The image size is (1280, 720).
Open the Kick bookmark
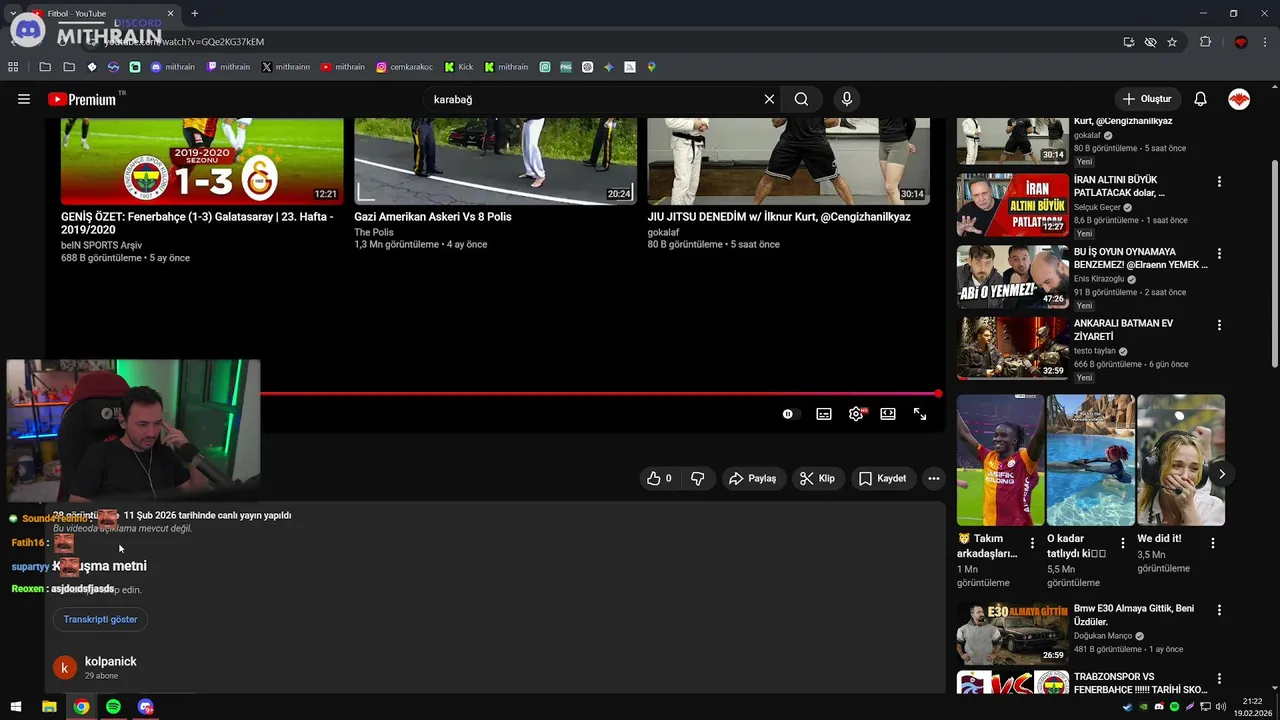tap(458, 67)
